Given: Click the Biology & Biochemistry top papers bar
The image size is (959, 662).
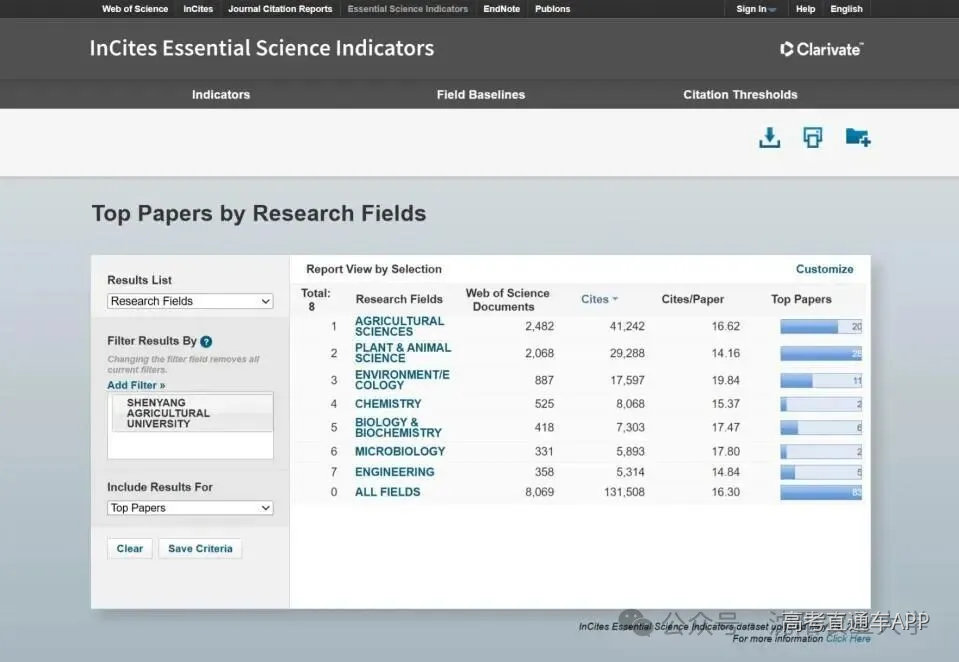Looking at the screenshot, I should click(x=821, y=428).
